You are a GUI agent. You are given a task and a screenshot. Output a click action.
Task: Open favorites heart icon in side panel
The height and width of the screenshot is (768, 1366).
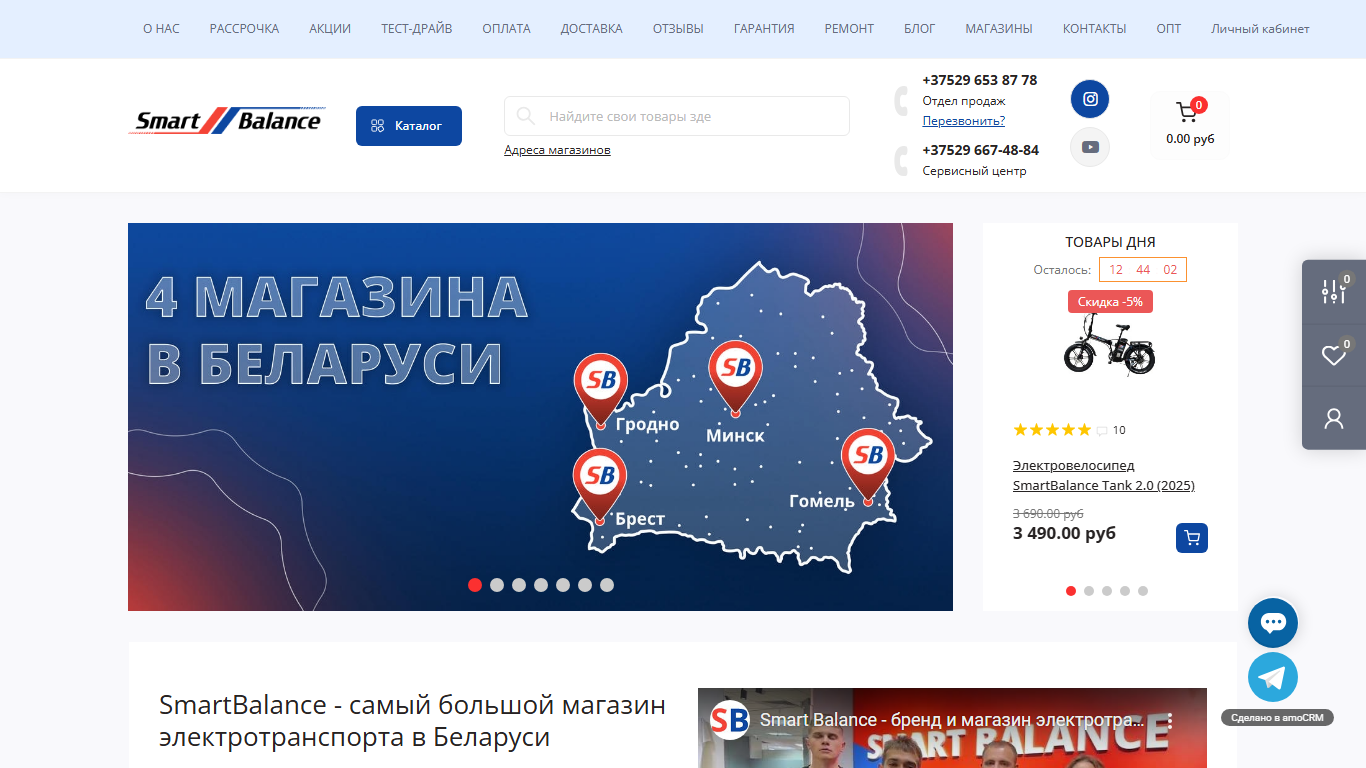coord(1334,355)
